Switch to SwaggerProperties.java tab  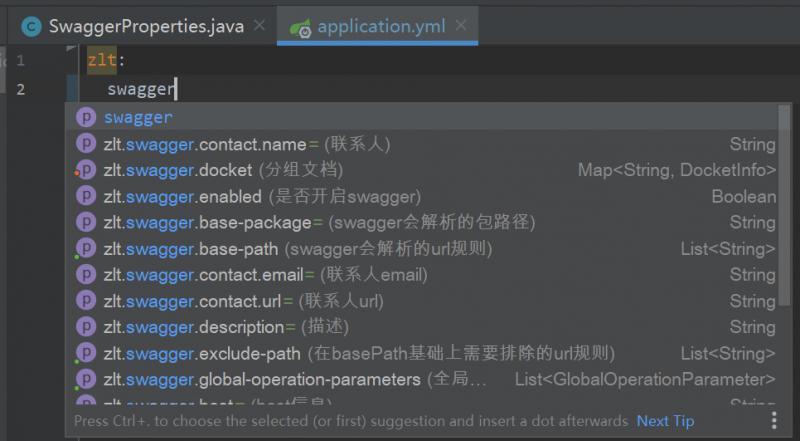(145, 27)
